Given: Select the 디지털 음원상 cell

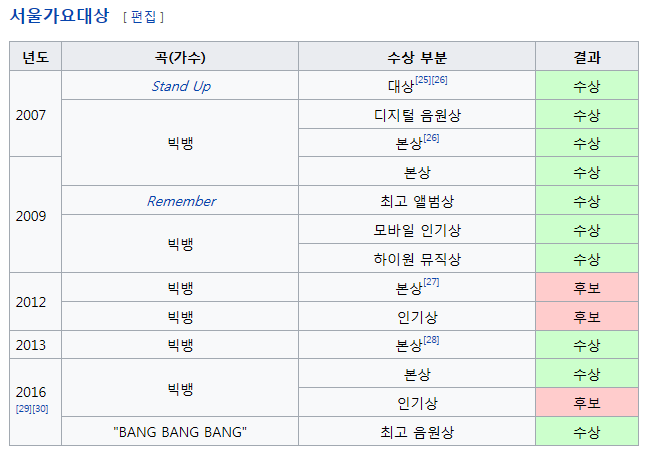Looking at the screenshot, I should point(417,115).
